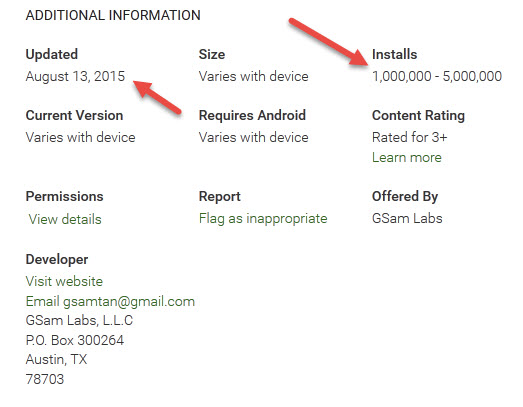Click the Developer heading

[x=57, y=260]
